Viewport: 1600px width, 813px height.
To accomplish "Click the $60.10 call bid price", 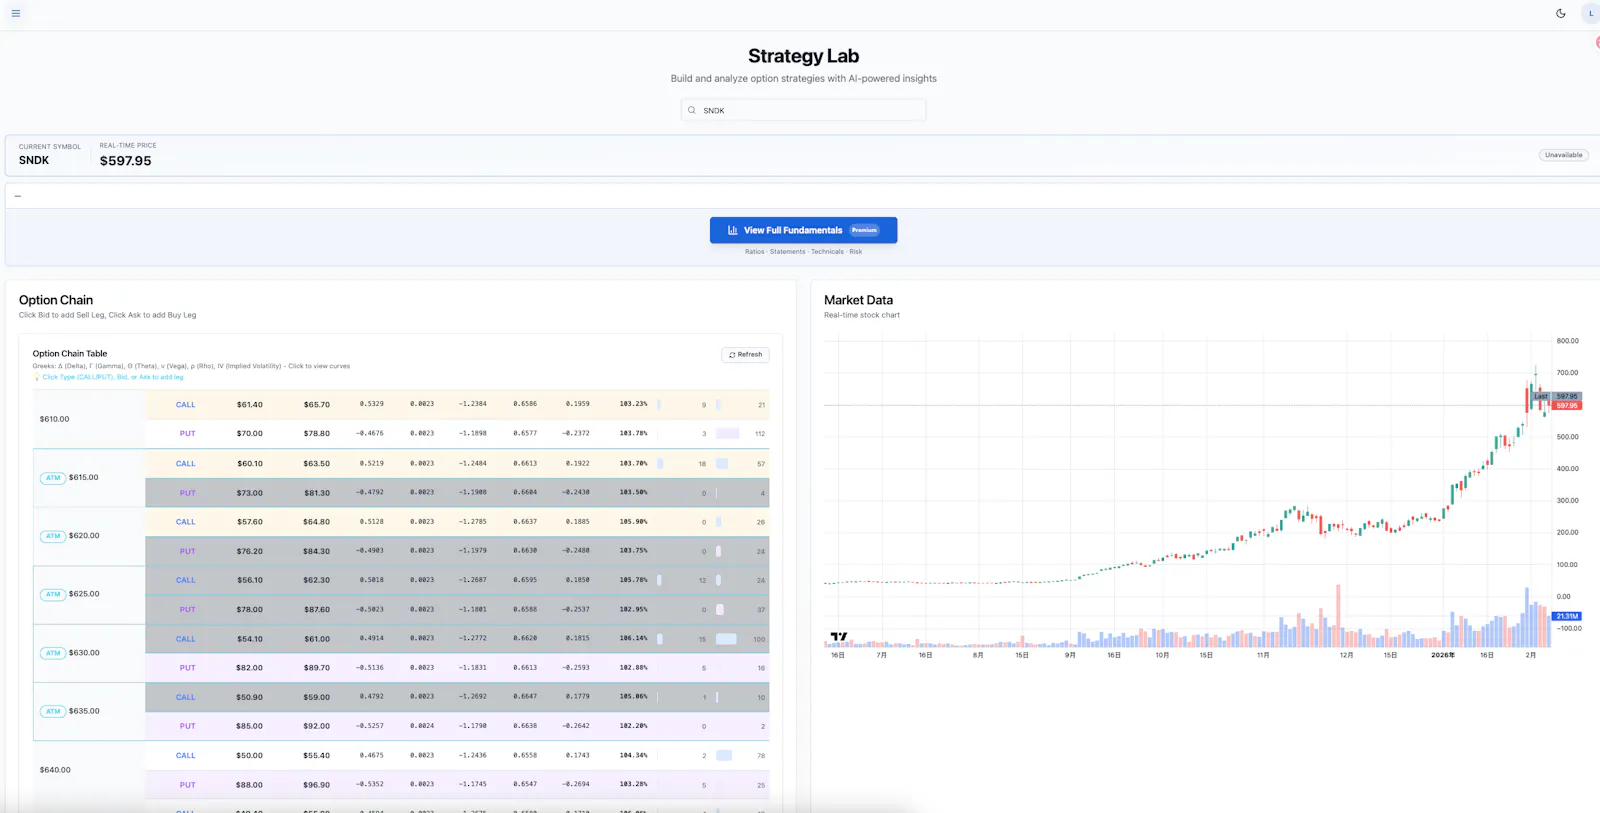I will [x=249, y=464].
